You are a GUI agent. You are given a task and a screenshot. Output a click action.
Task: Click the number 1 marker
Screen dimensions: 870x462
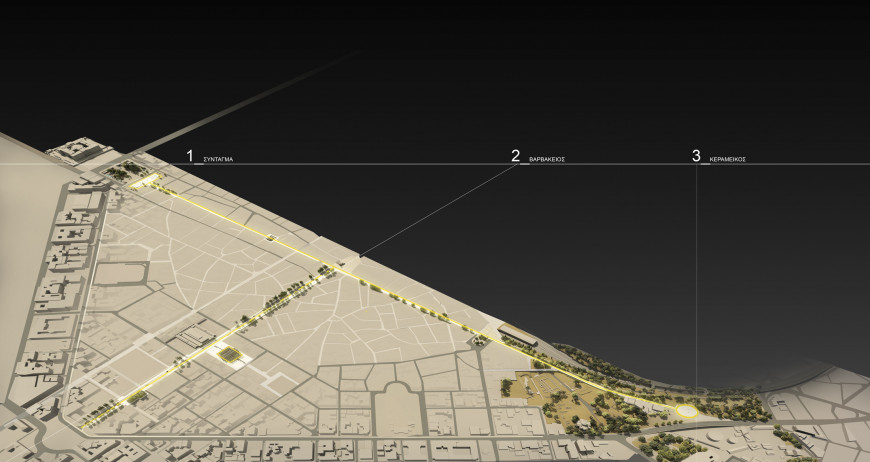pos(190,156)
